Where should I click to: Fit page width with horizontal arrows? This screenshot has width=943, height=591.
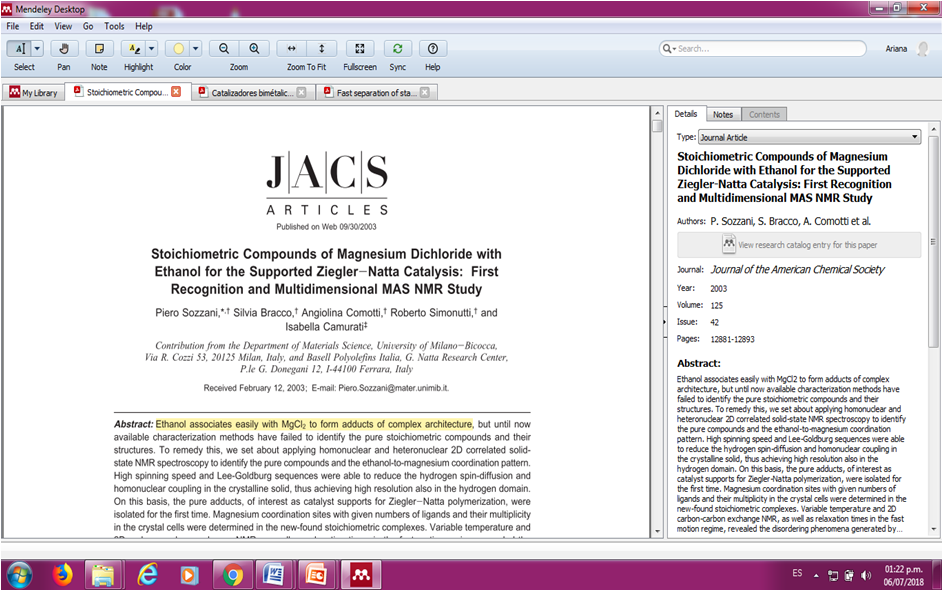click(292, 49)
